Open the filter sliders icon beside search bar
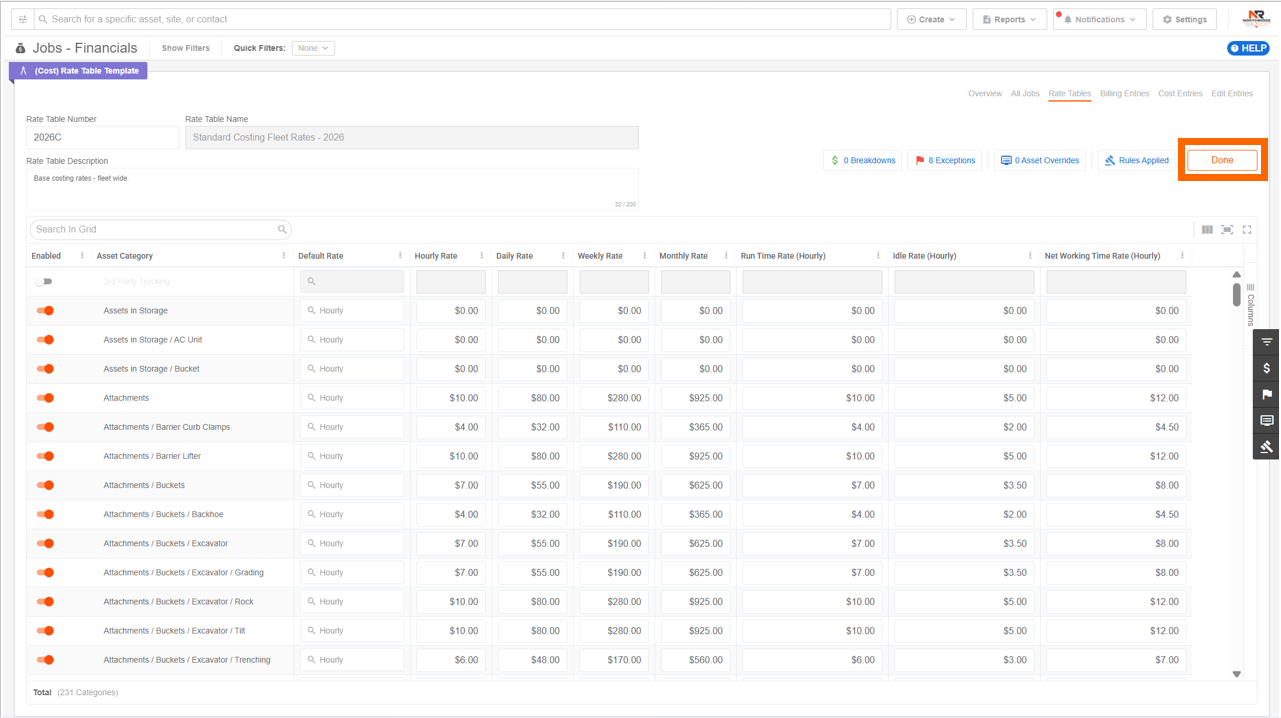Image resolution: width=1281 pixels, height=718 pixels. tap(22, 19)
